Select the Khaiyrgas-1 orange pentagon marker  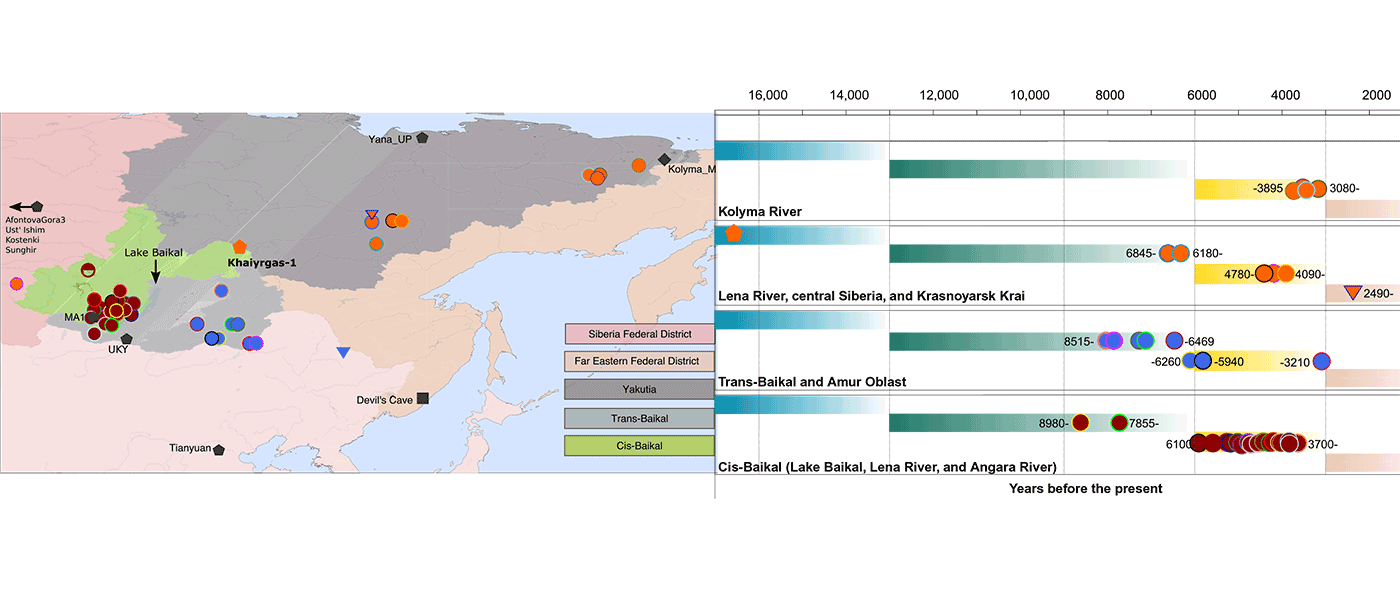(x=240, y=247)
